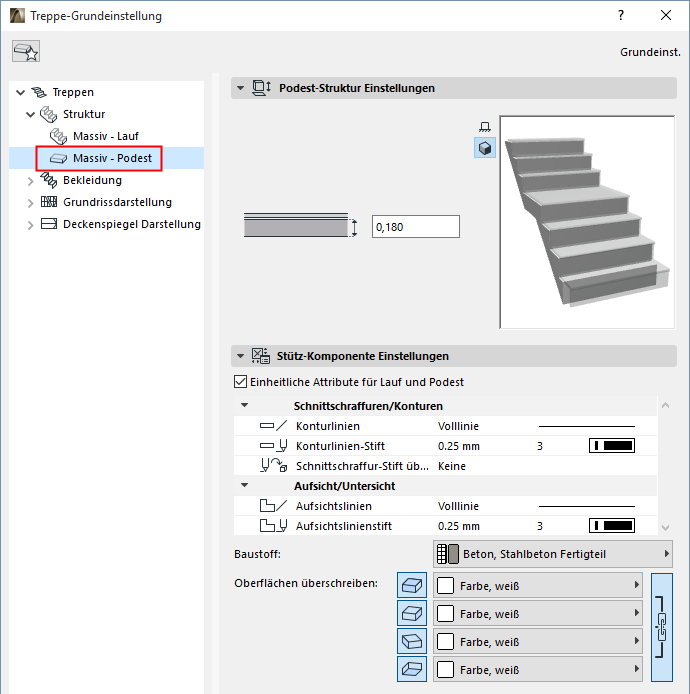Open the dialog help question mark
This screenshot has height=694, width=690.
pyautogui.click(x=621, y=15)
